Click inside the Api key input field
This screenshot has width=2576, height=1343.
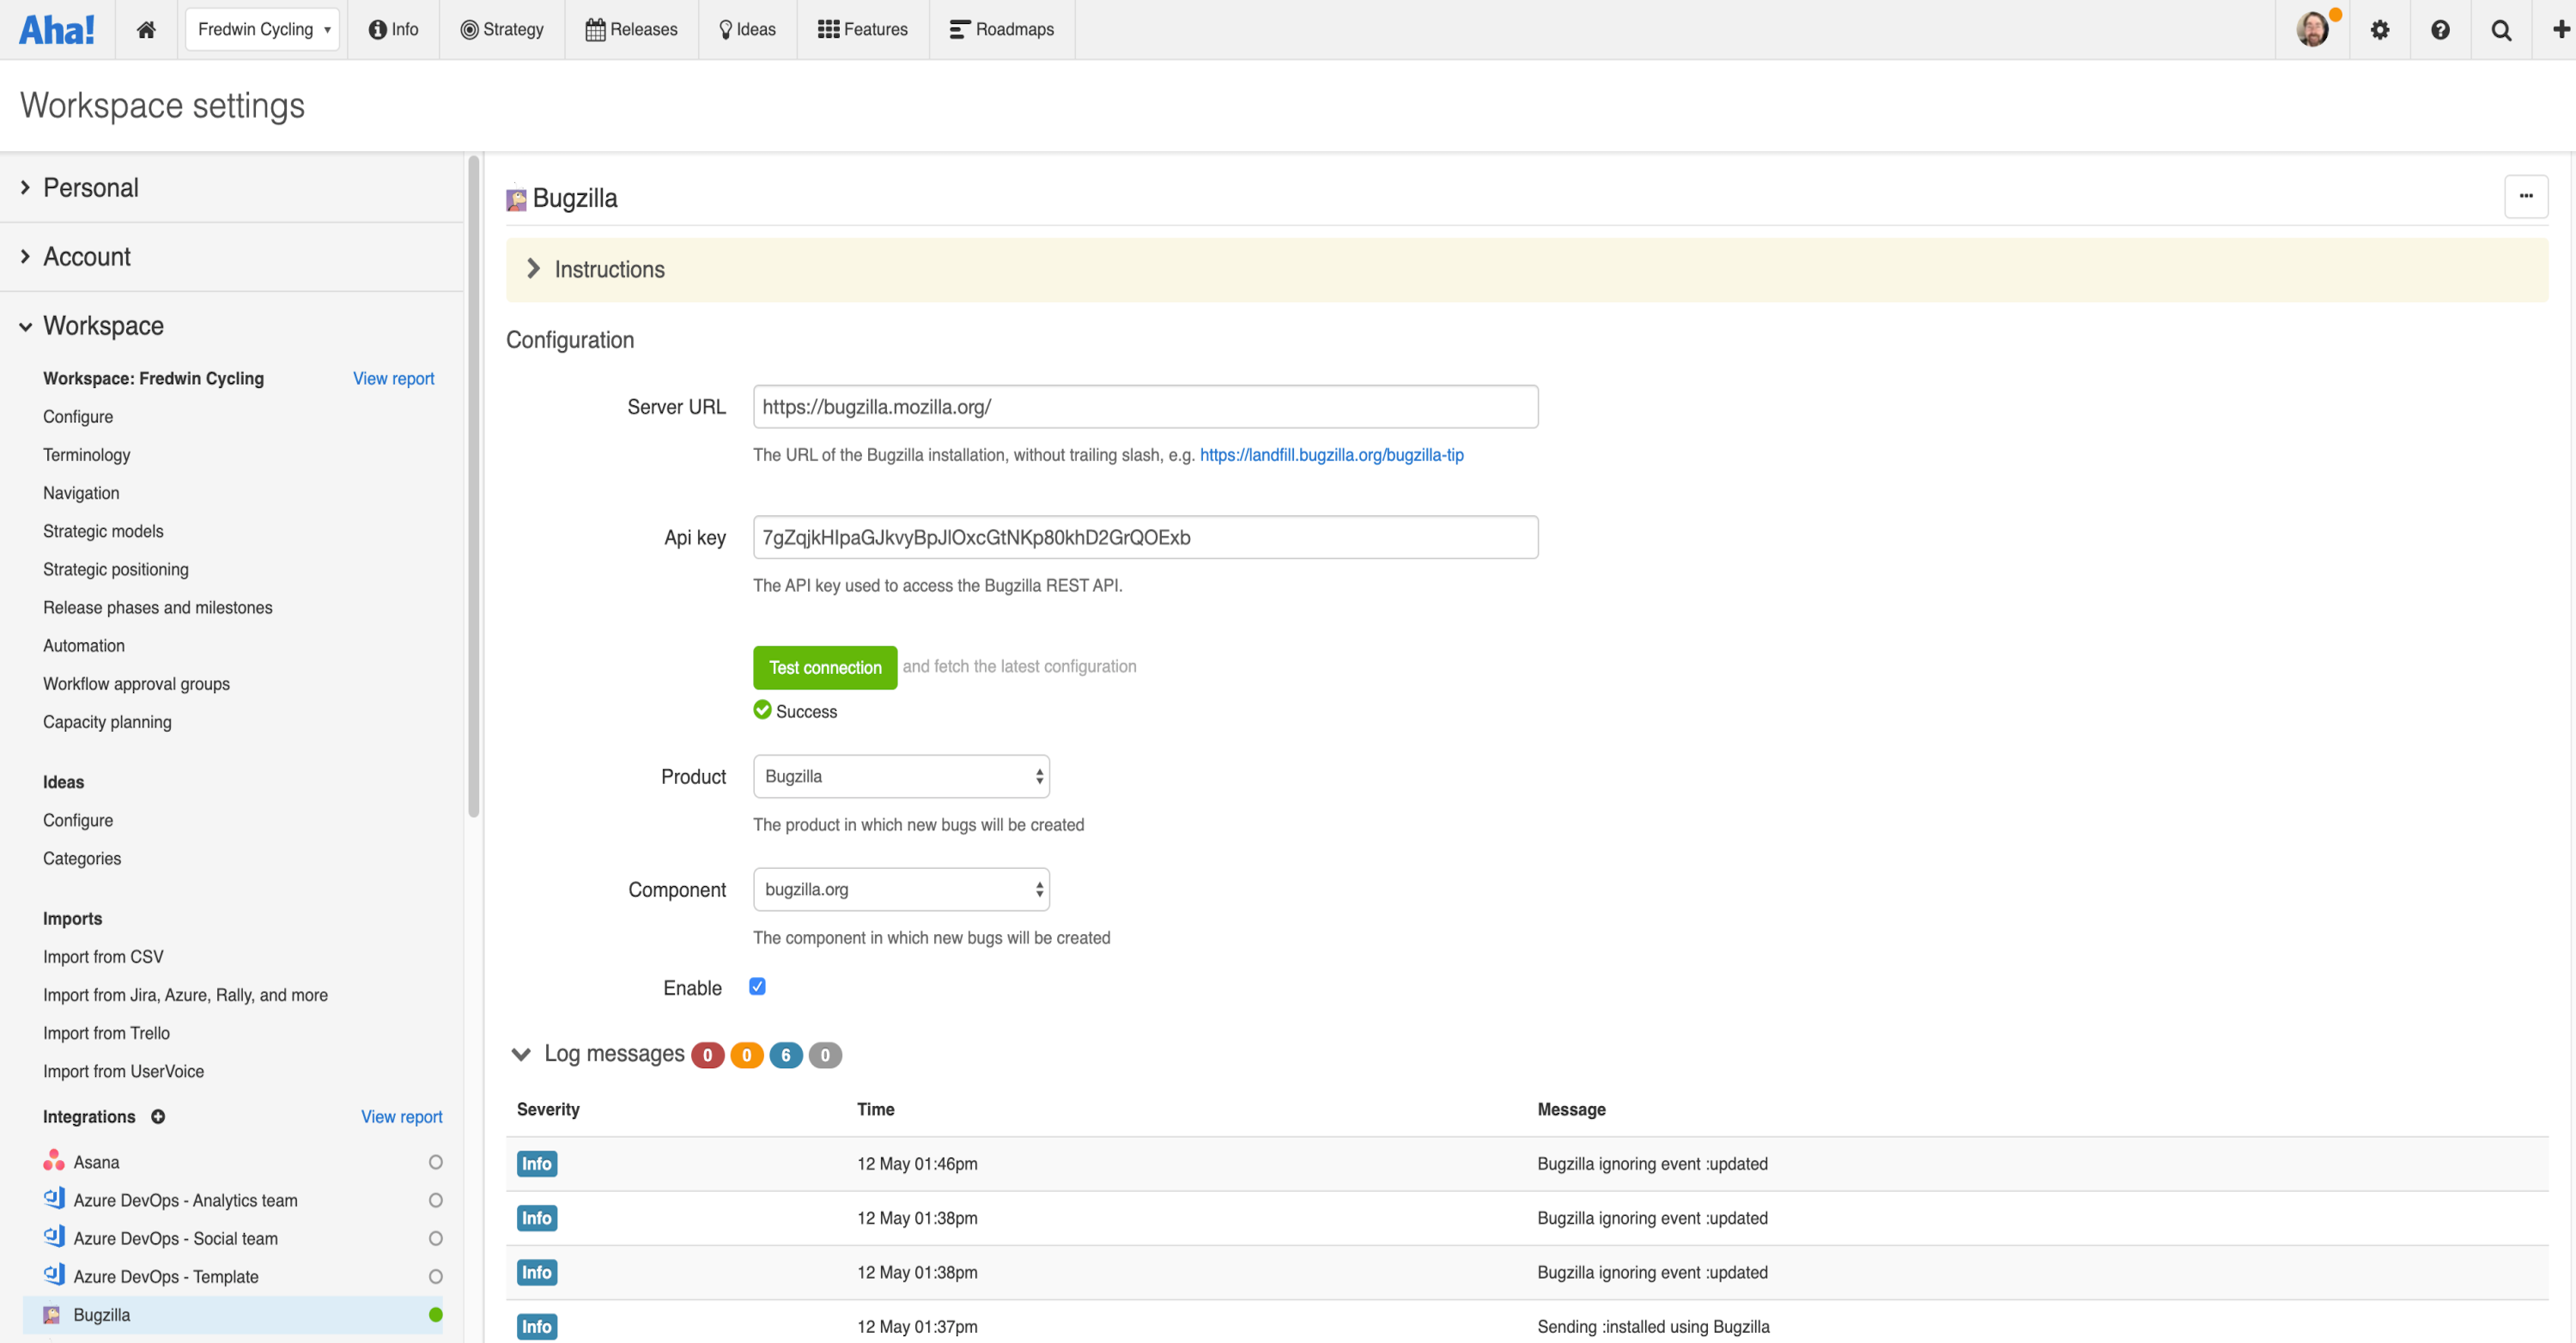pos(1144,537)
